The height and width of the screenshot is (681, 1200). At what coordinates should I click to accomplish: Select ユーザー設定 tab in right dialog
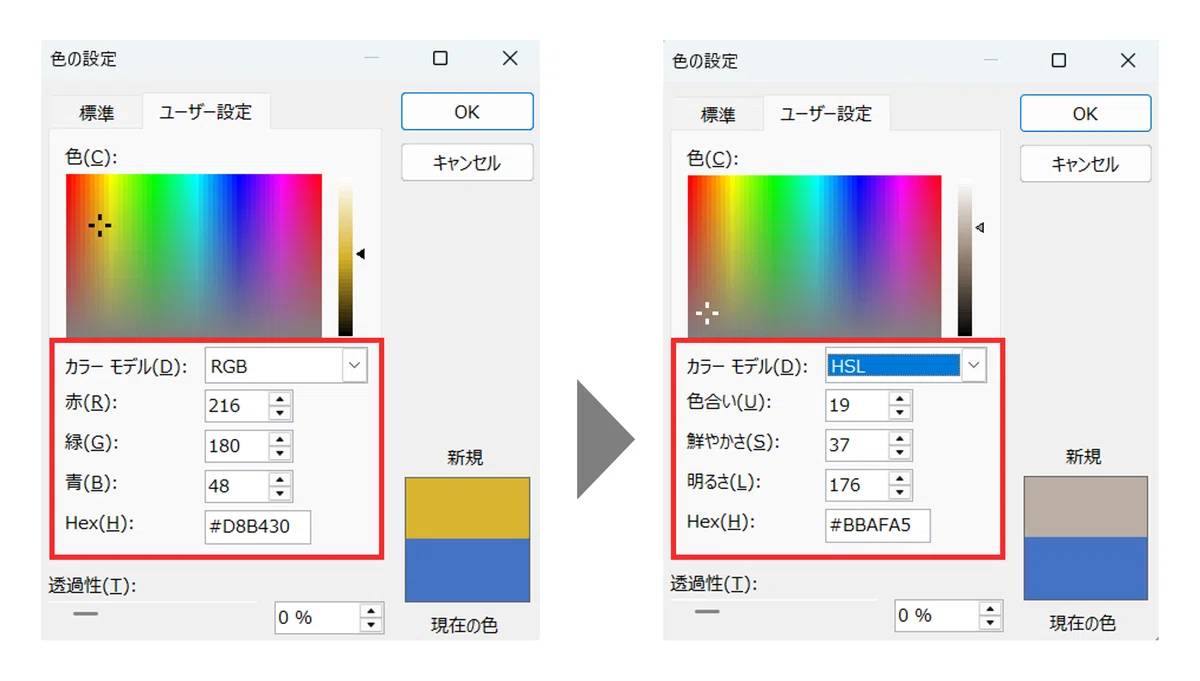tap(826, 114)
